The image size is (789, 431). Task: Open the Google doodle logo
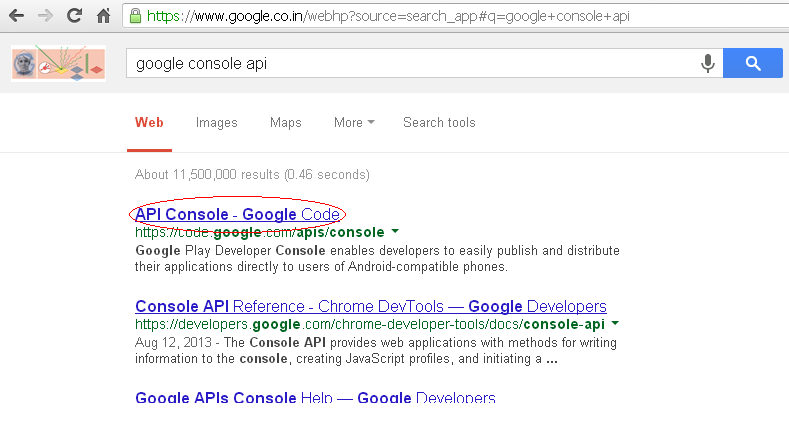click(58, 63)
